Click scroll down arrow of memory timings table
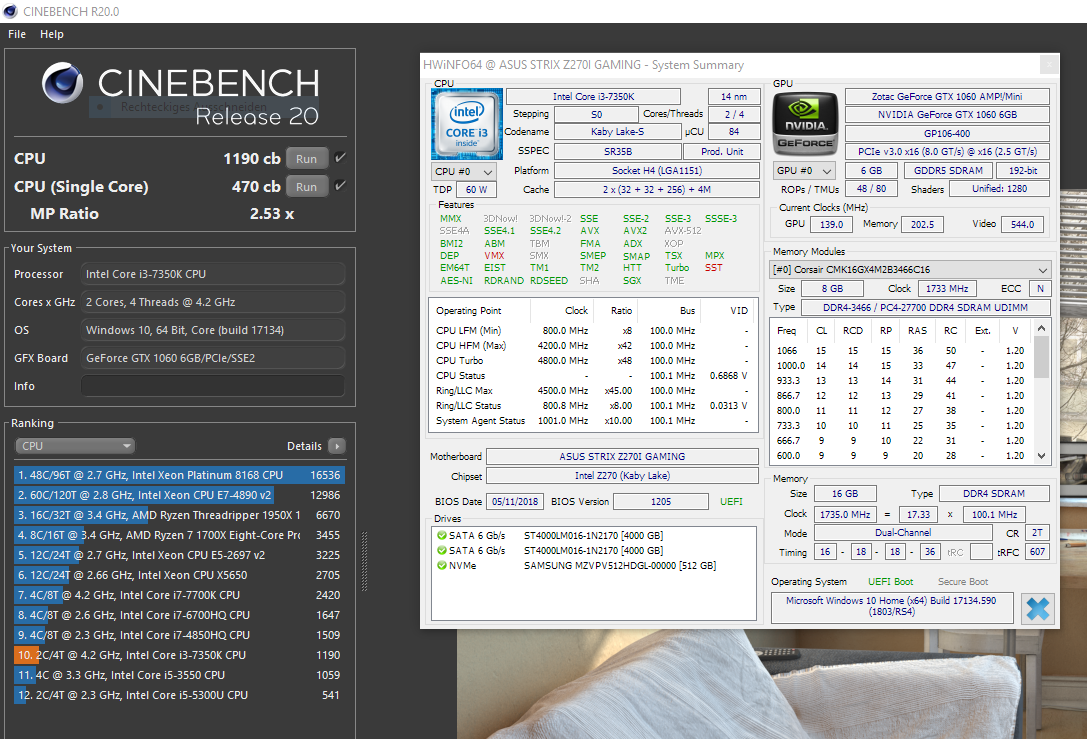 point(1041,455)
